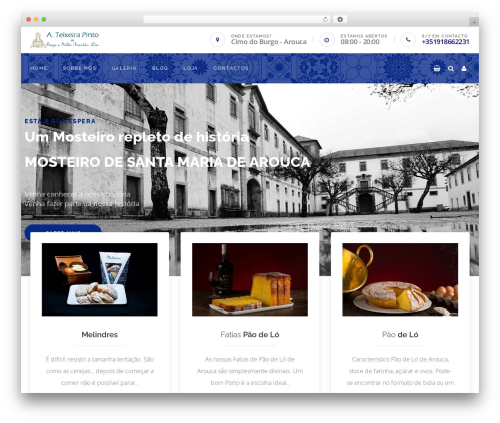The height and width of the screenshot is (423, 500).
Task: Click the Estamos Abertos label
Action: (364, 36)
